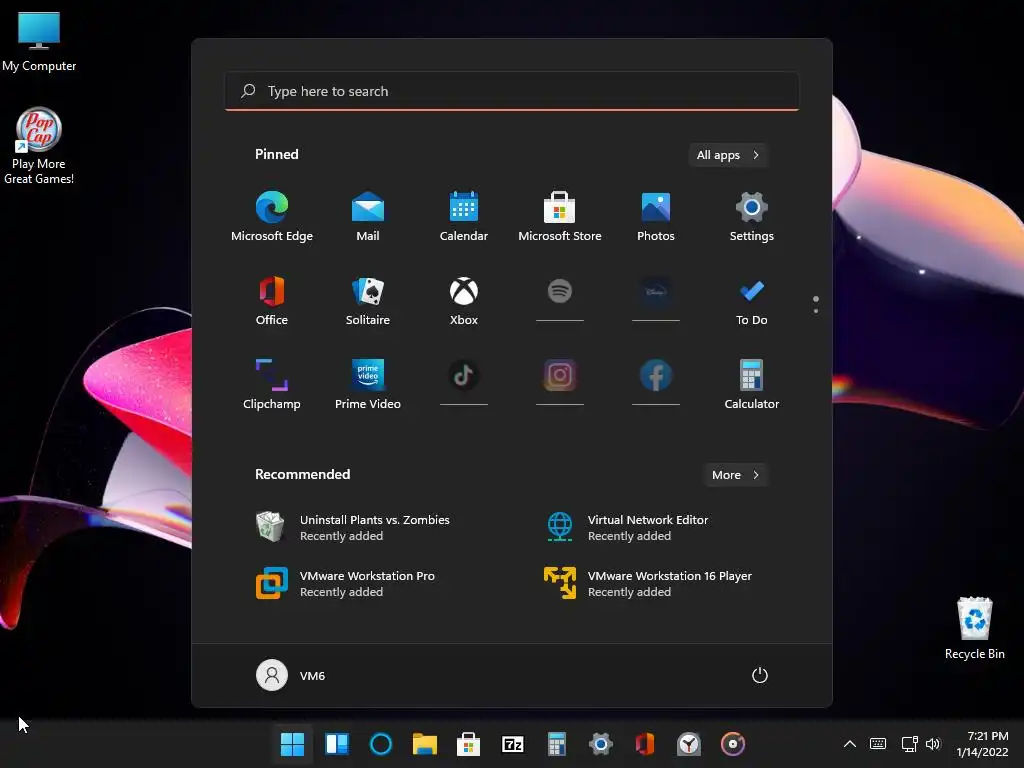
Task: Open Office from the taskbar
Action: click(x=645, y=744)
